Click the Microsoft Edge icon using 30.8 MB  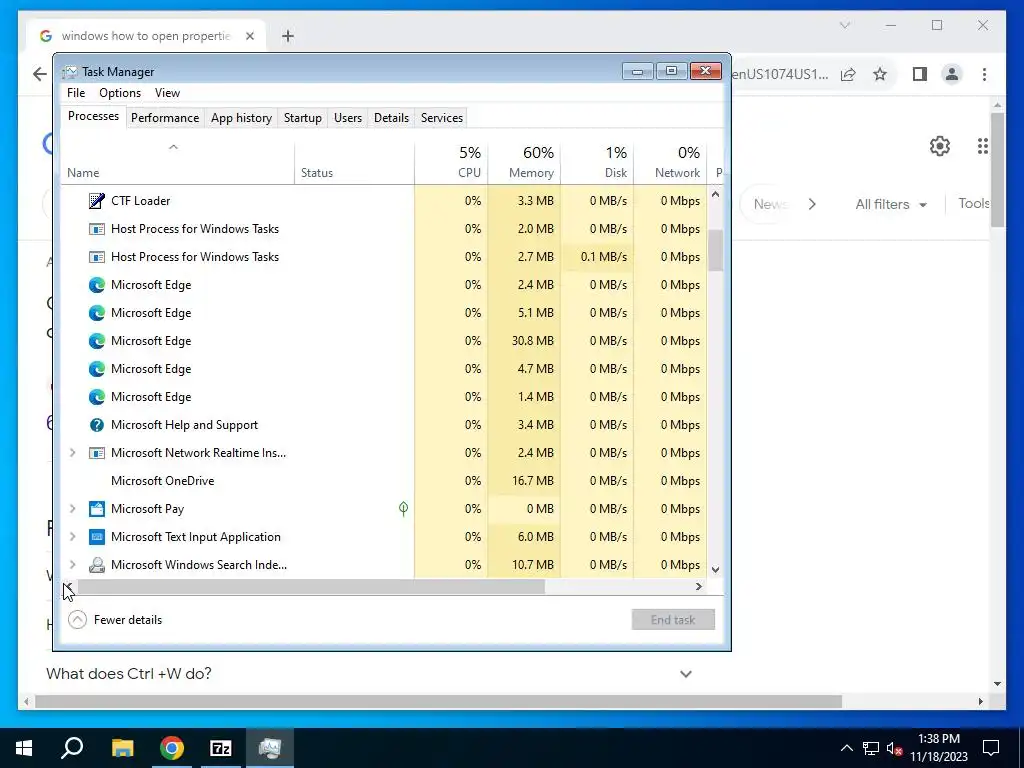point(97,341)
